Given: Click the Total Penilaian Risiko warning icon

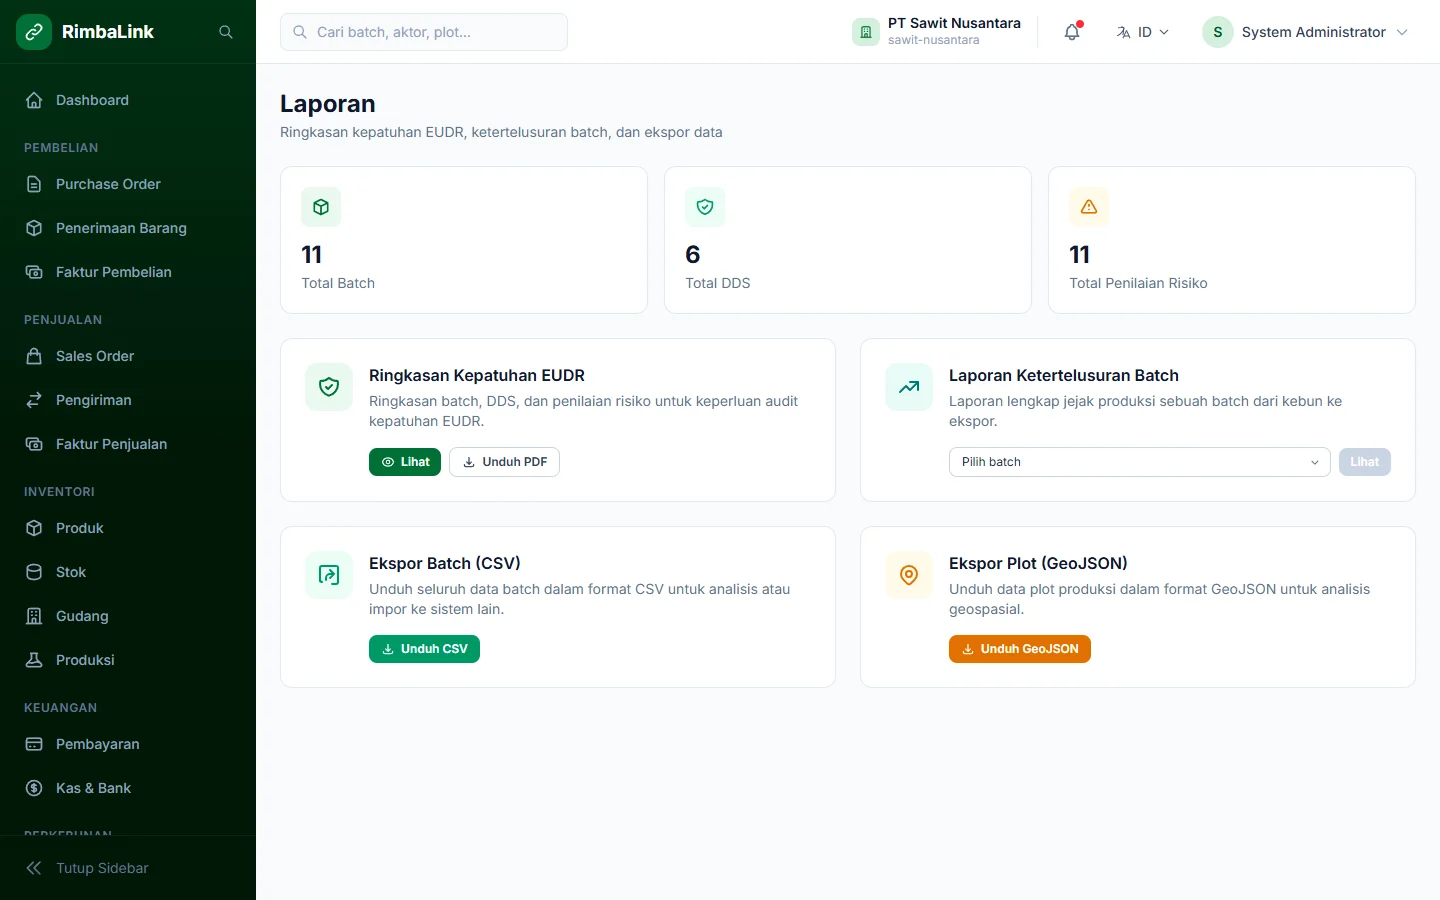Looking at the screenshot, I should (1089, 207).
